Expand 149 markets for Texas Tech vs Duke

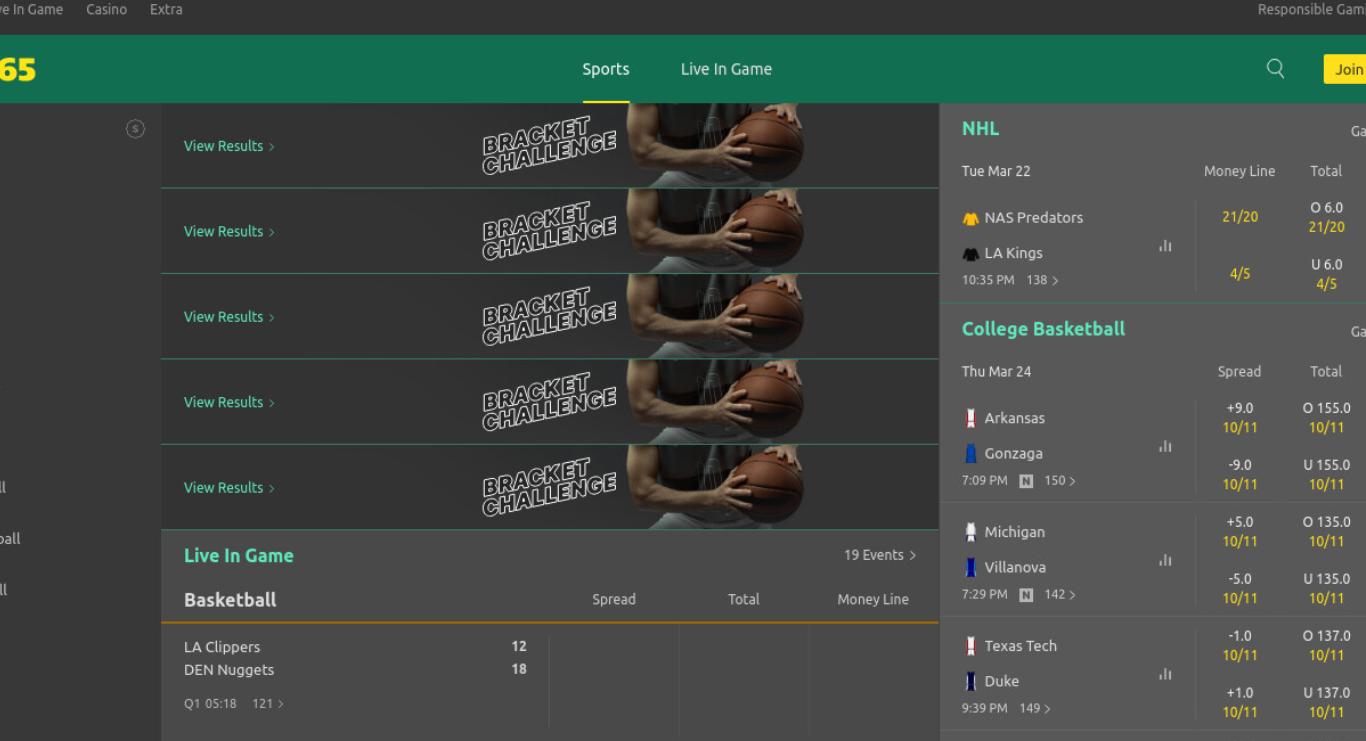1034,709
